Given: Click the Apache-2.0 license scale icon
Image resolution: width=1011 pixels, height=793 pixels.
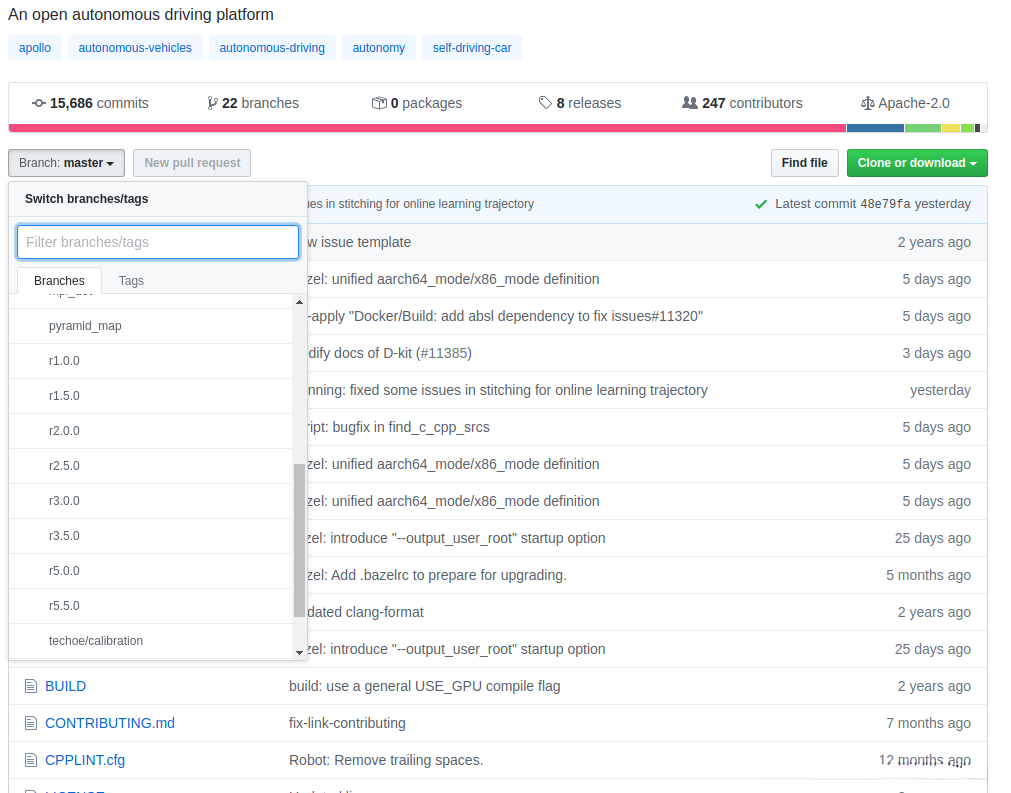Looking at the screenshot, I should tap(867, 103).
